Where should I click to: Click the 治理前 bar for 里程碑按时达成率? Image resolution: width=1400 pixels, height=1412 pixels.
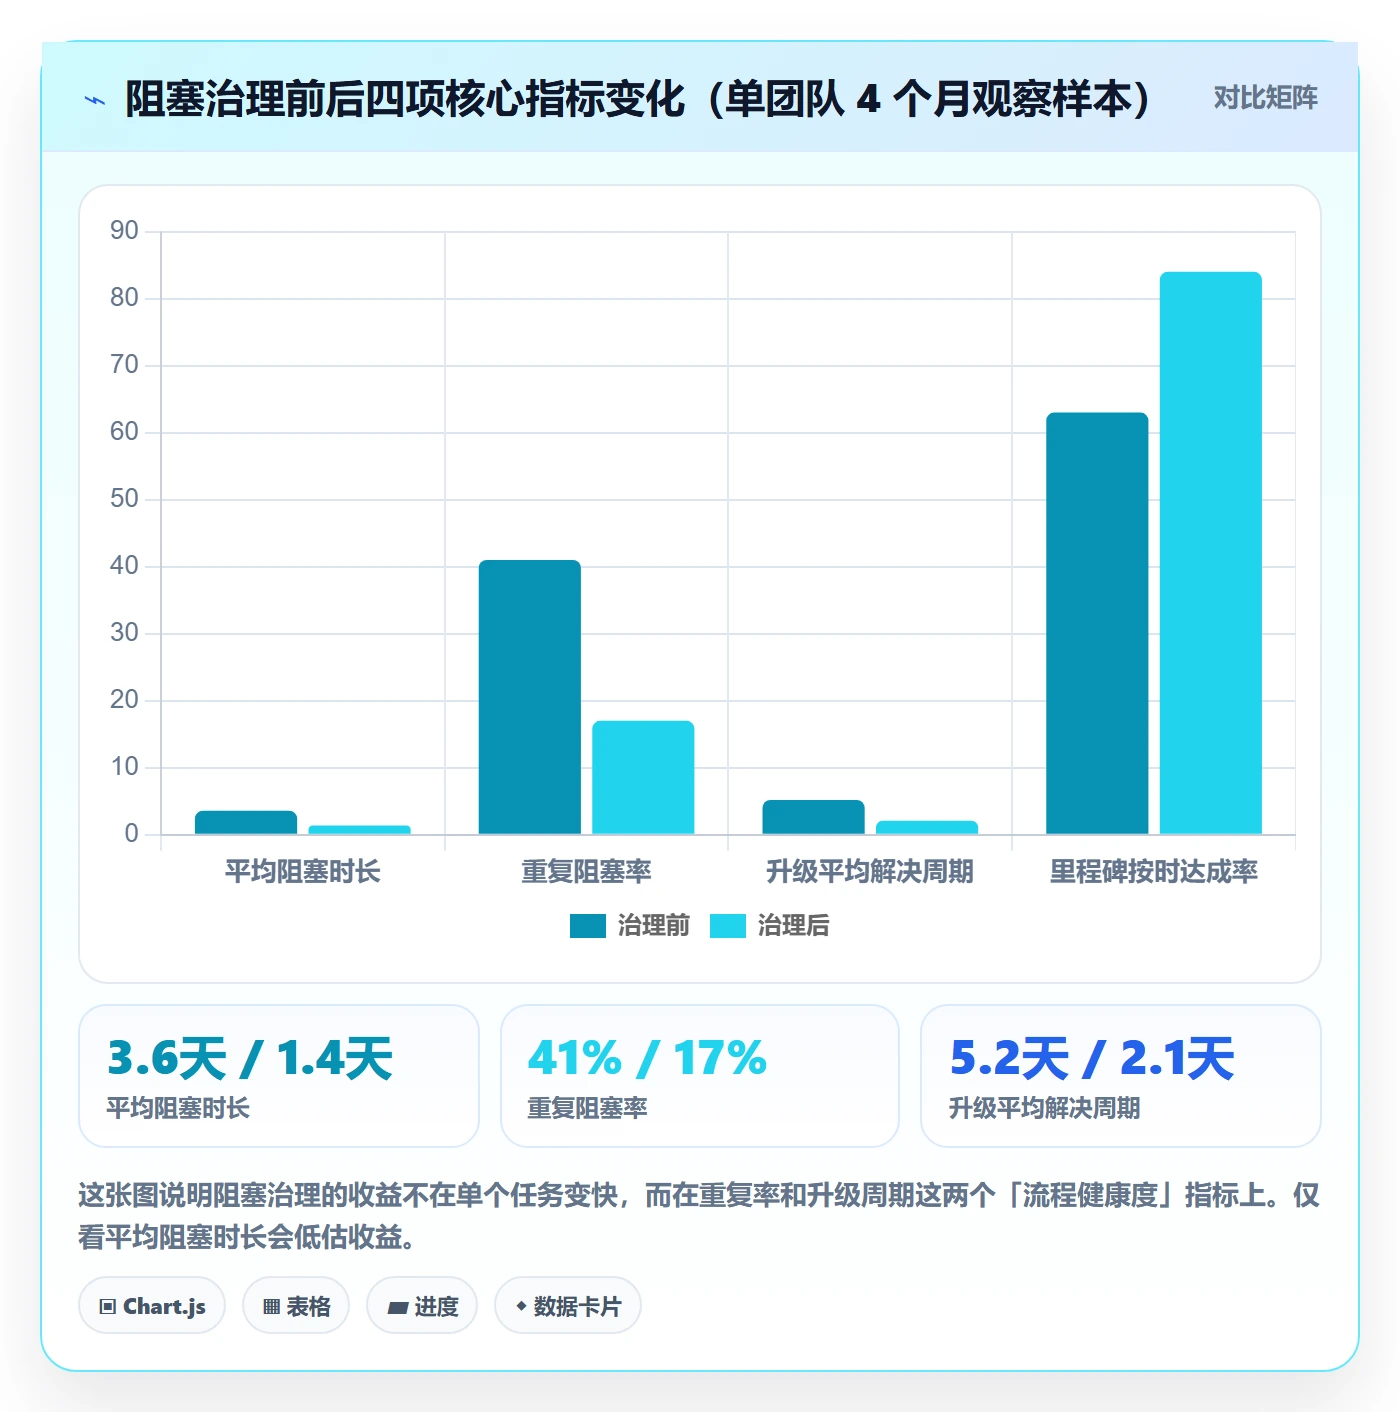point(1097,623)
